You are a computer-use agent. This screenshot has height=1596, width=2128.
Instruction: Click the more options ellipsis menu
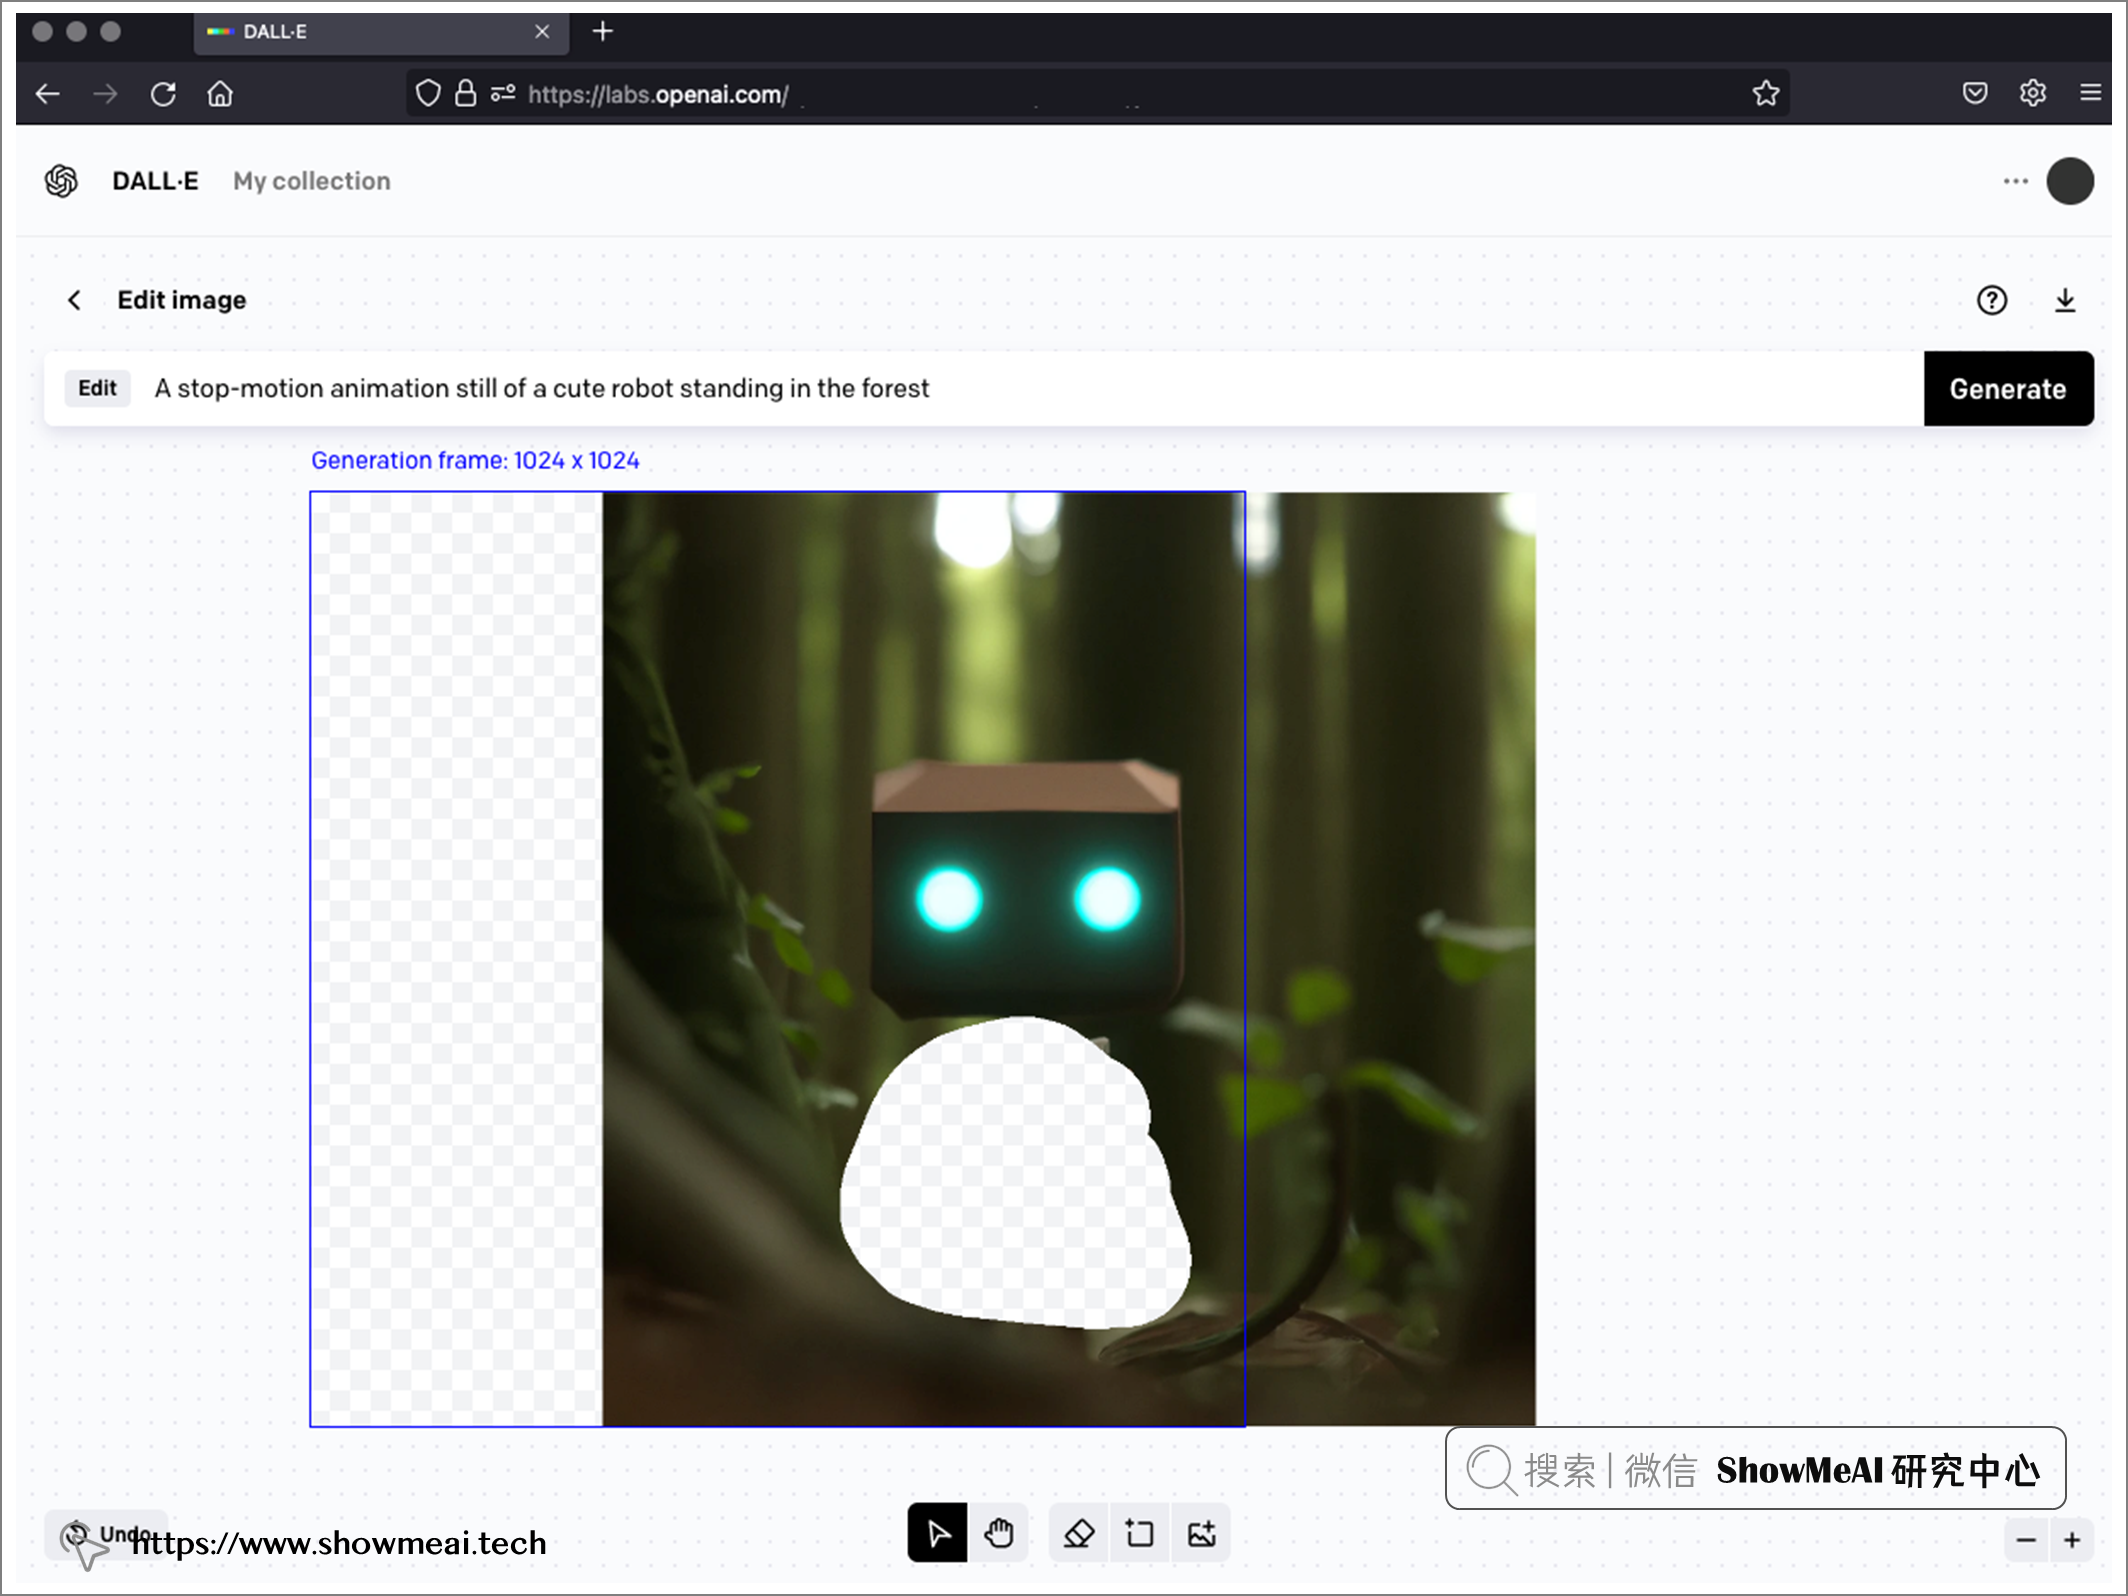click(2016, 181)
